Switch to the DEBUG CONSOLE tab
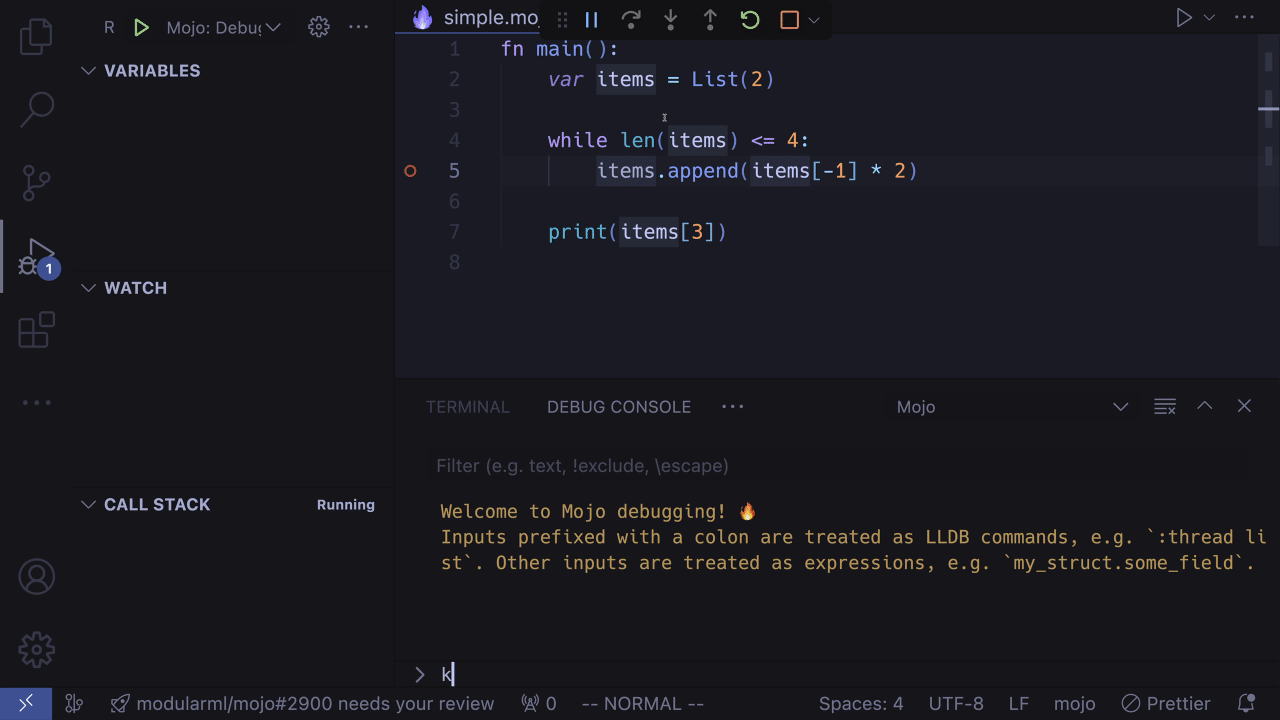Screen dimensions: 1280x720 pyautogui.click(x=619, y=407)
